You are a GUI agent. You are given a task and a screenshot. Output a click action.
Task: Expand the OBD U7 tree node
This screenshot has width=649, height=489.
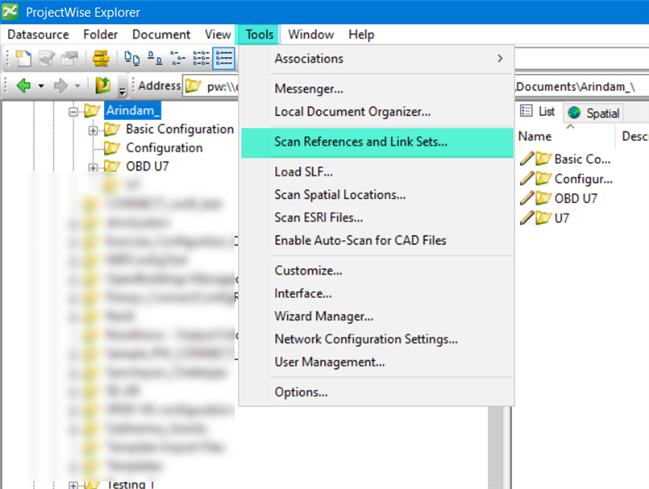coord(93,168)
